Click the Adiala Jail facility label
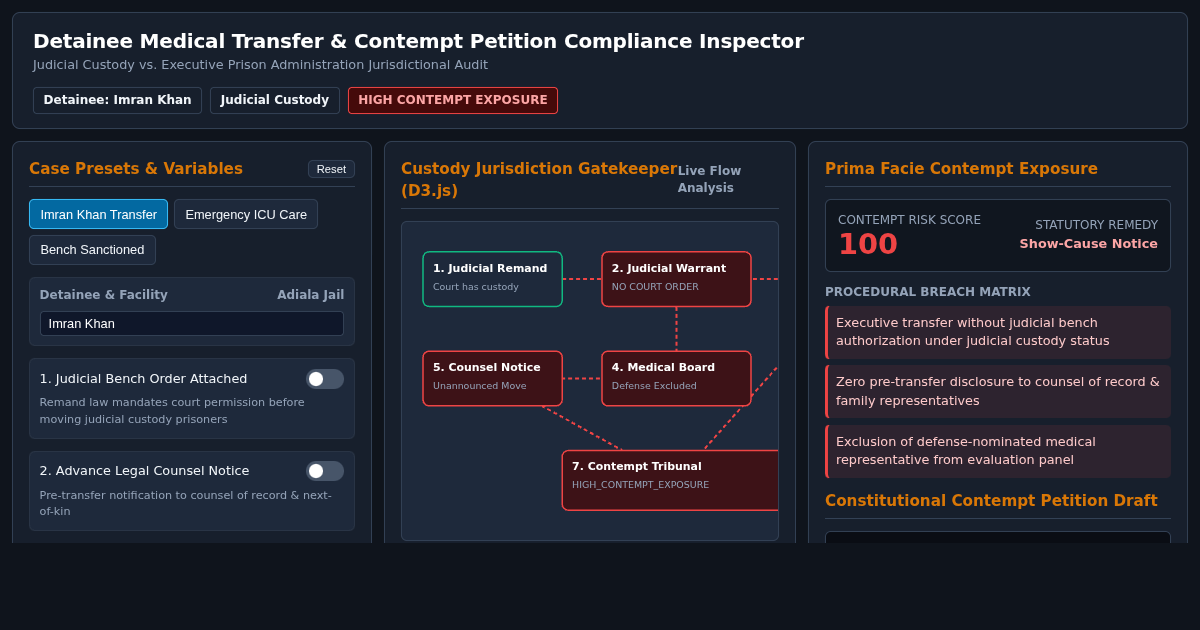1200x630 pixels. 310,295
